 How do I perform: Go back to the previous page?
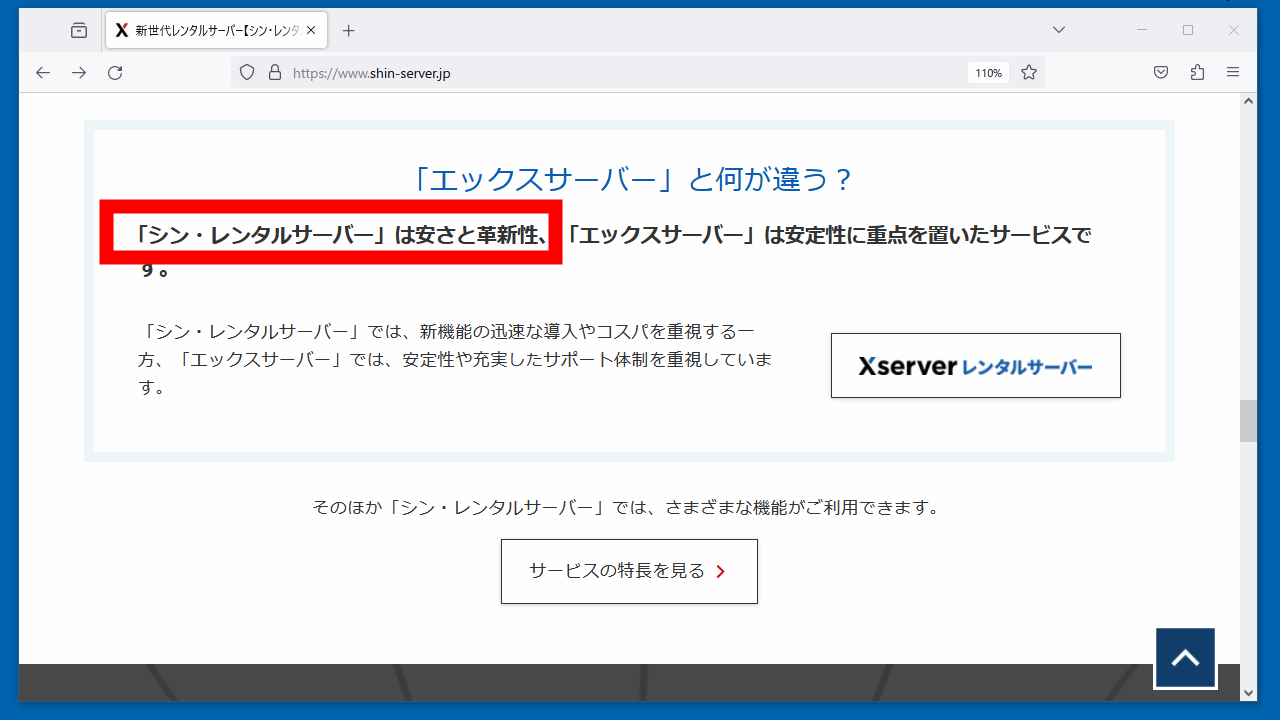click(x=42, y=73)
